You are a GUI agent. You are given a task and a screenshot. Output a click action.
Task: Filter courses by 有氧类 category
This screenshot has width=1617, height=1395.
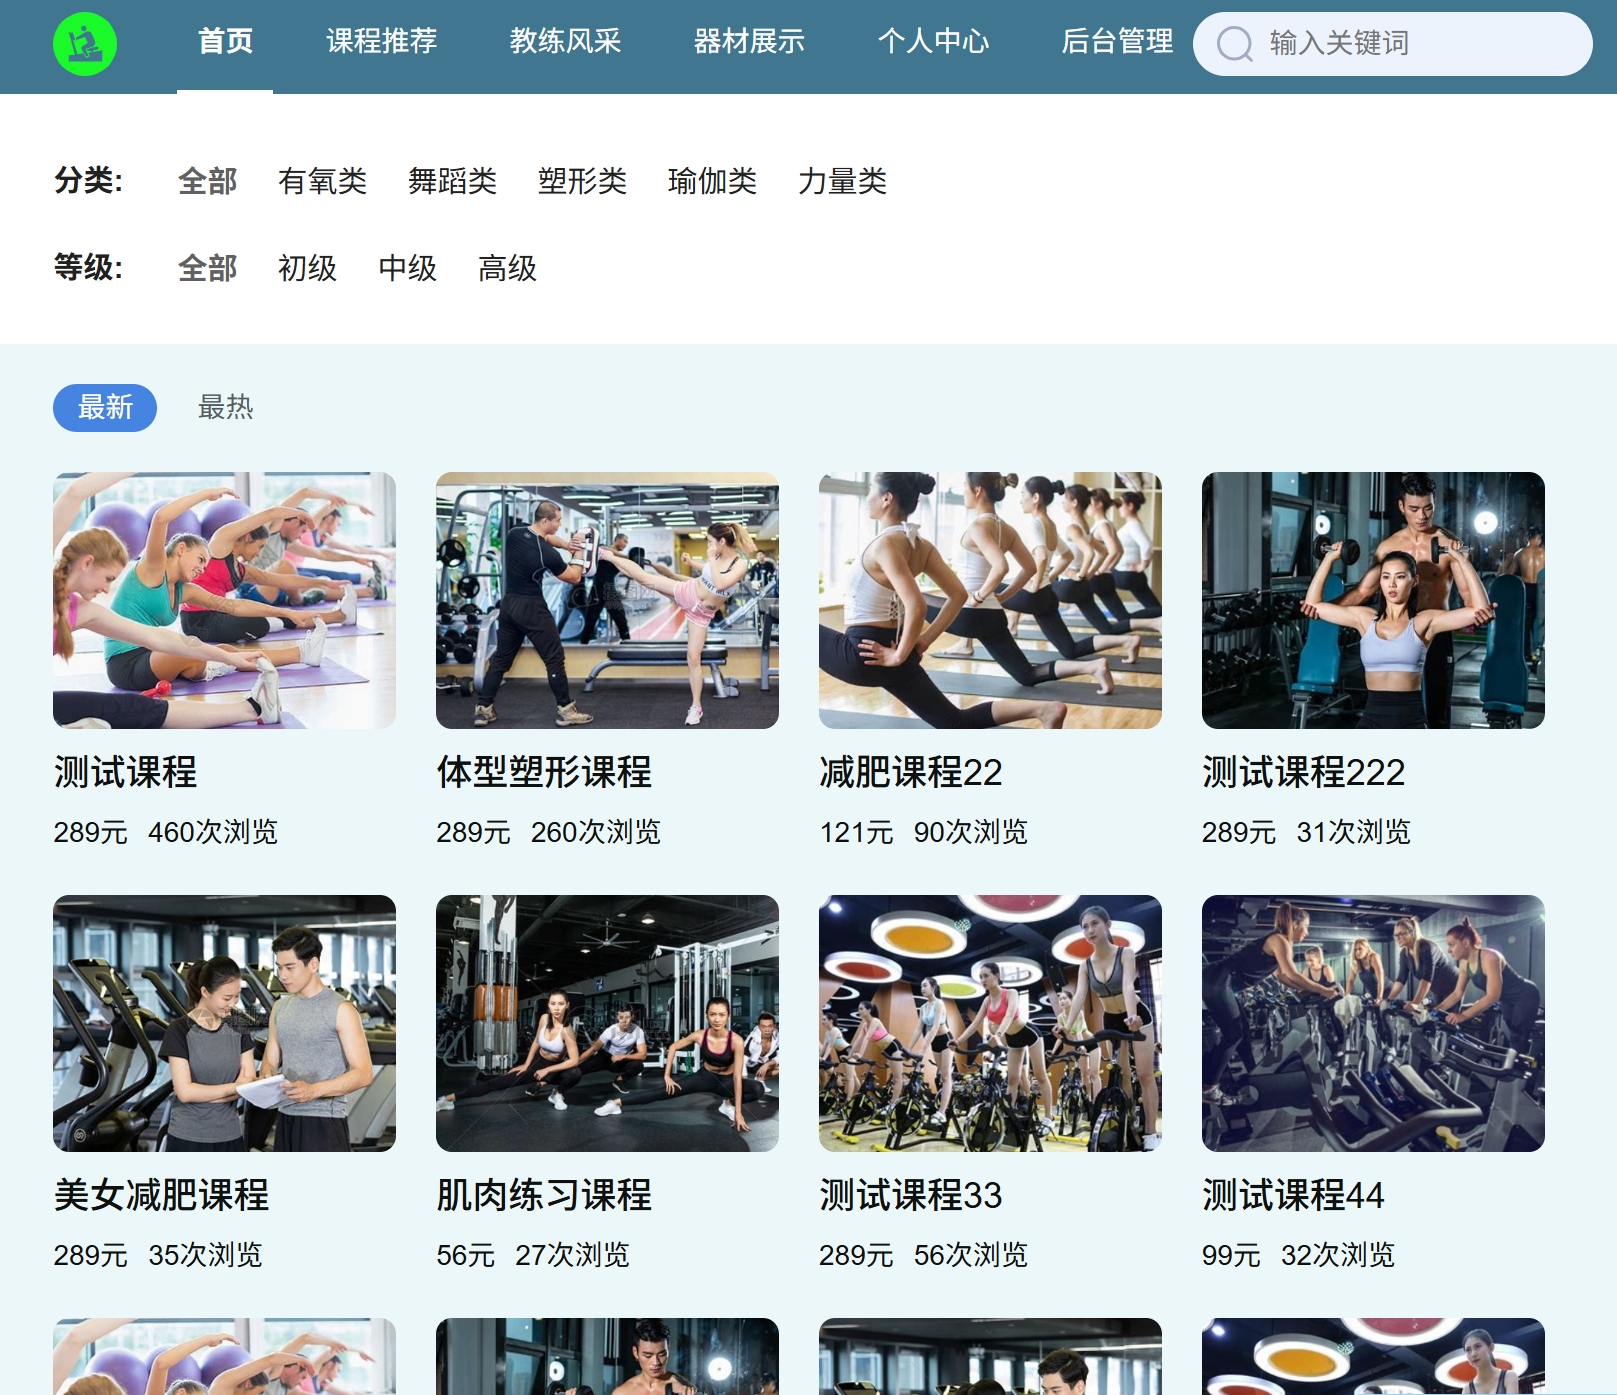coord(322,182)
